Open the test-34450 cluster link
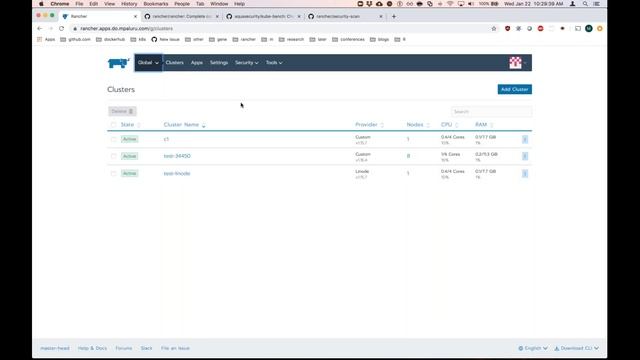Viewport: 640px width, 360px height. click(x=177, y=156)
